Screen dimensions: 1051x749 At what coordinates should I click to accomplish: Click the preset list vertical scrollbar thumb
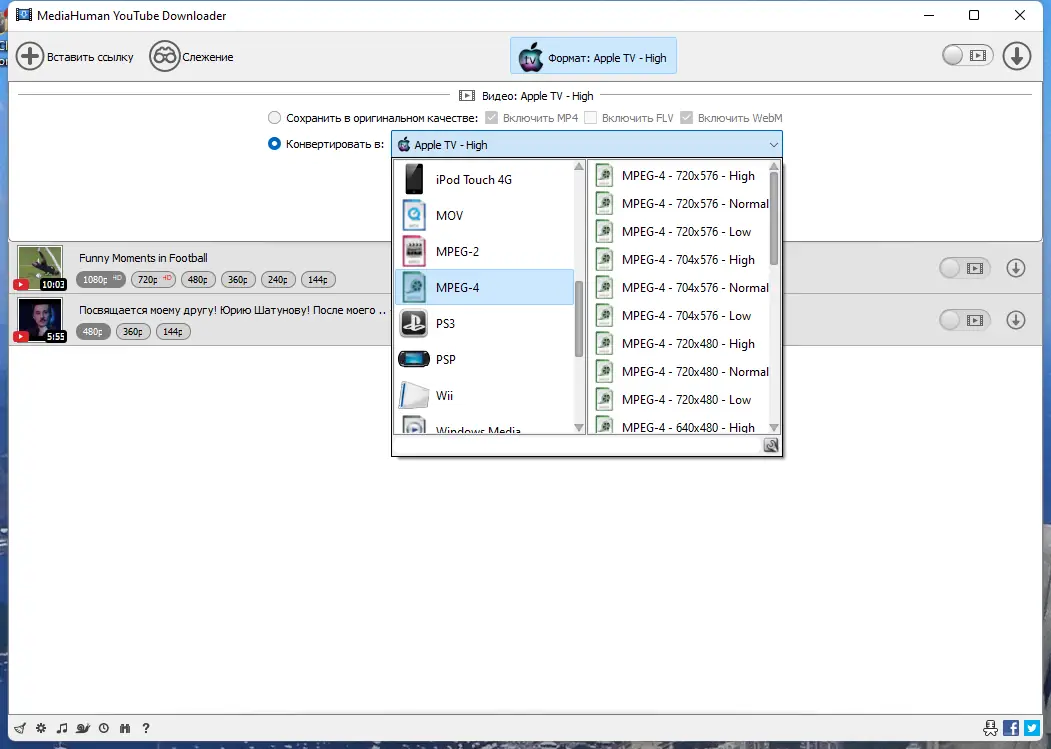coord(774,218)
